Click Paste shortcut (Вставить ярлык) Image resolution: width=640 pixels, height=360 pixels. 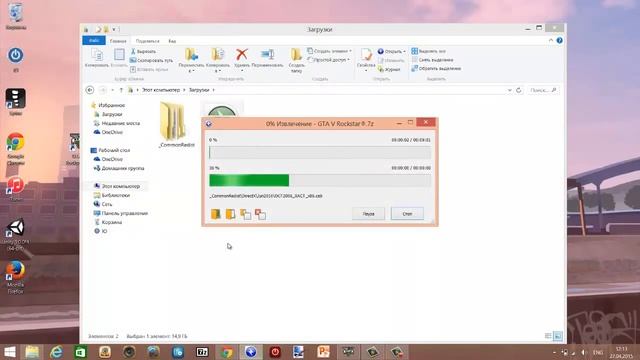[x=149, y=69]
